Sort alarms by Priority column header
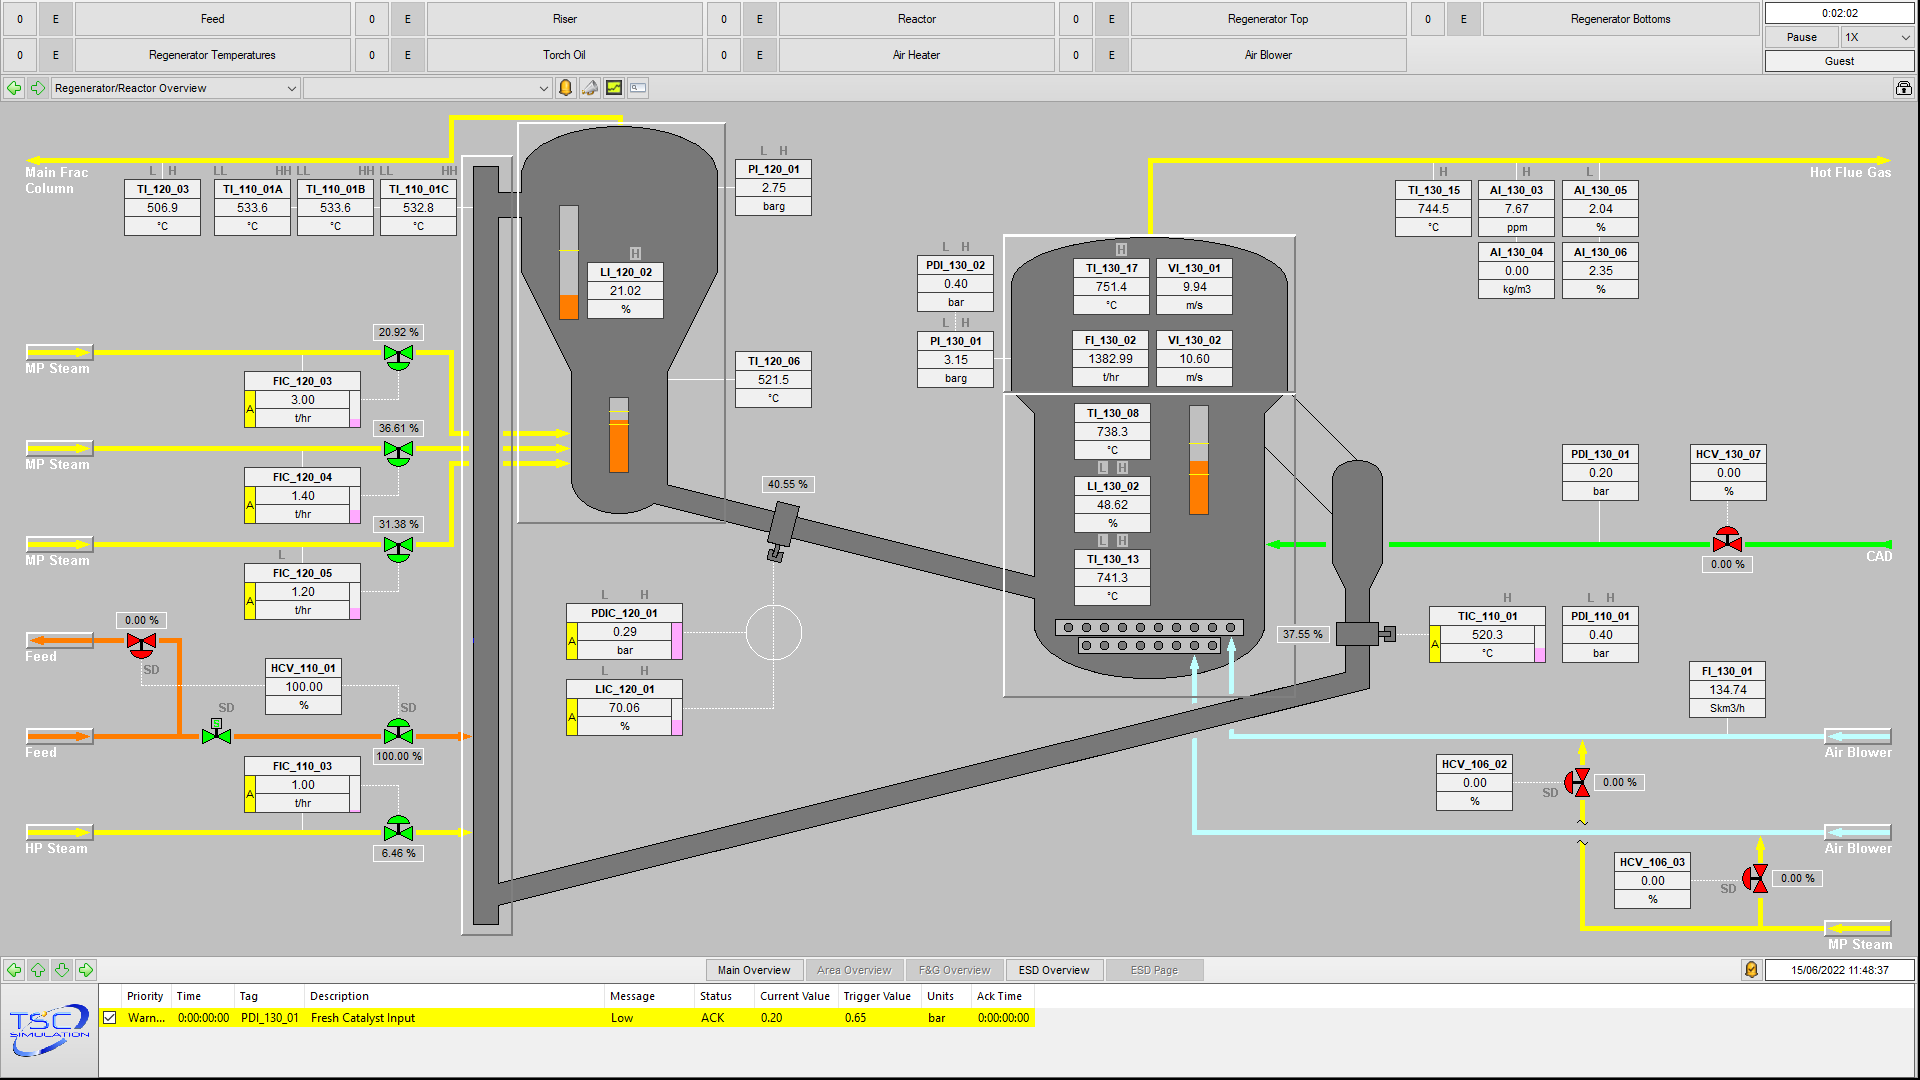Screen dimensions: 1920x1080 click(x=145, y=996)
